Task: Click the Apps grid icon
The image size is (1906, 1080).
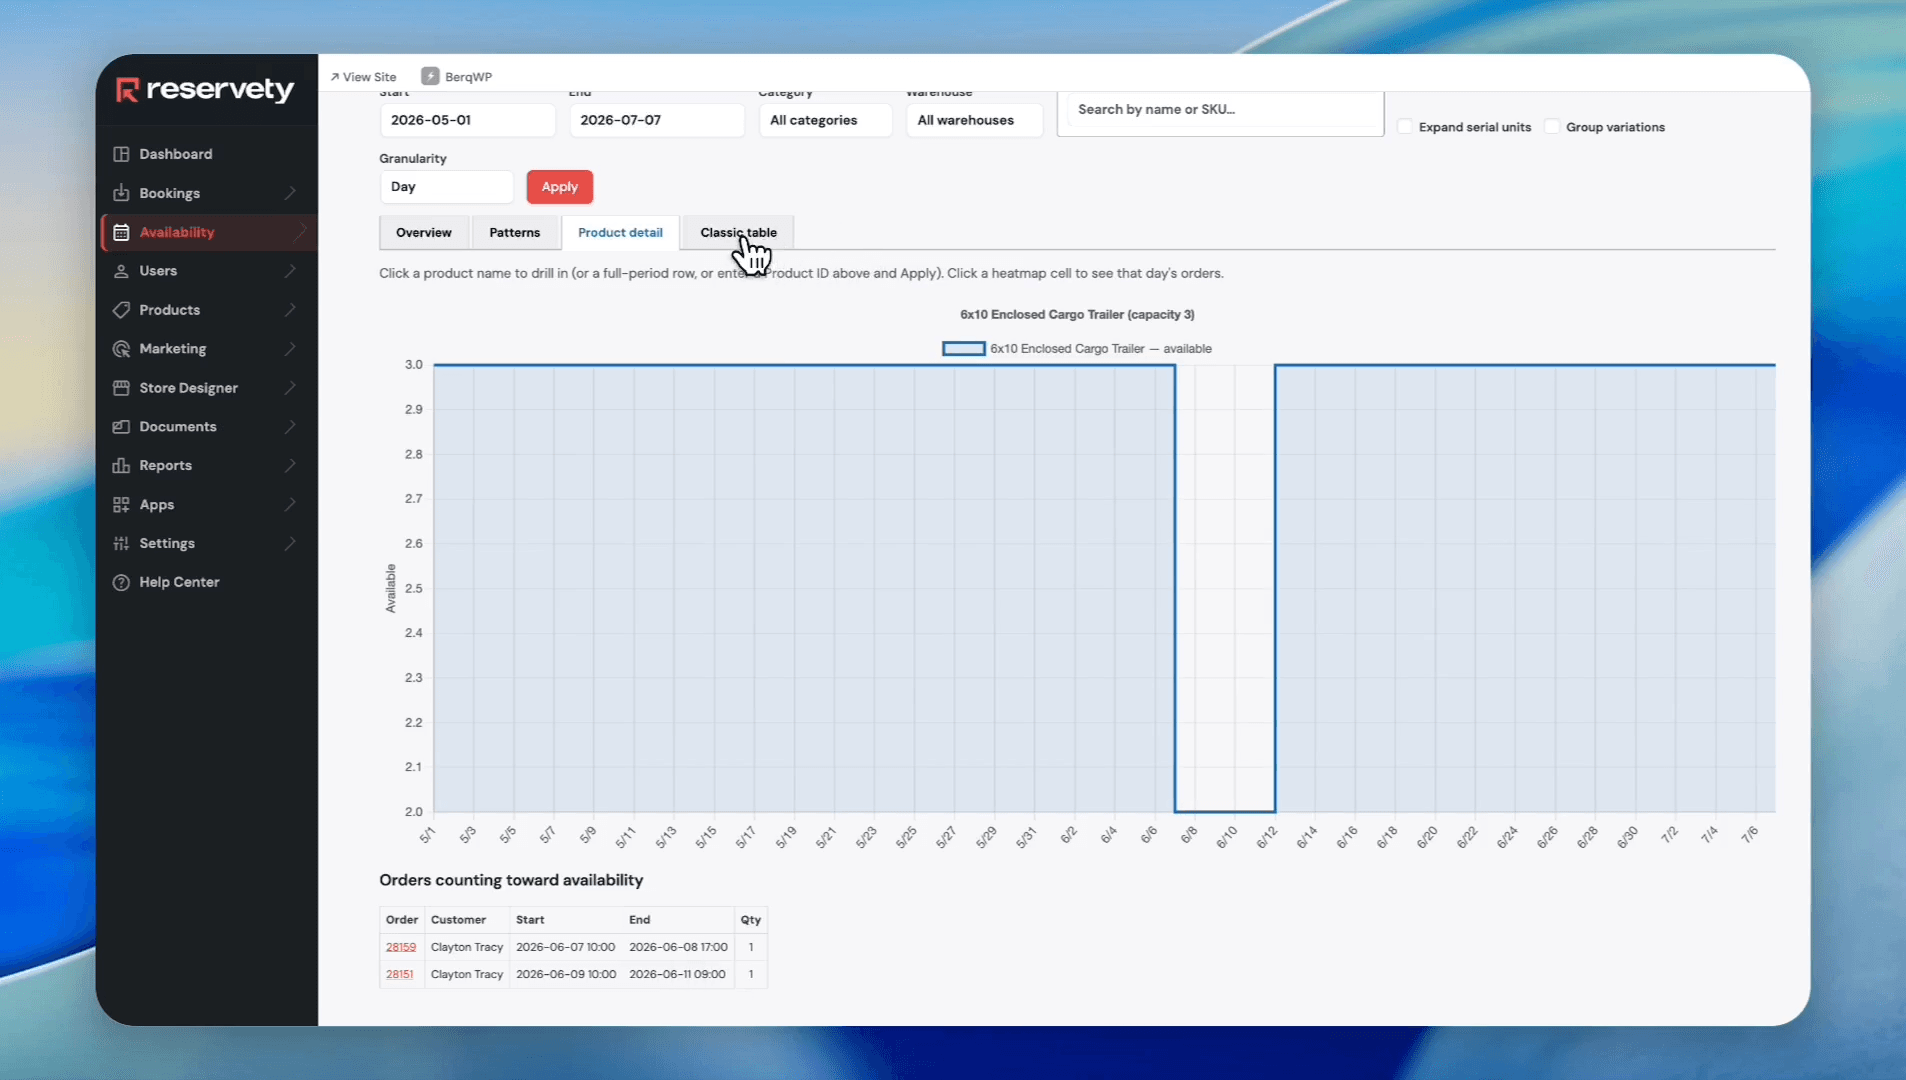Action: pyautogui.click(x=121, y=505)
